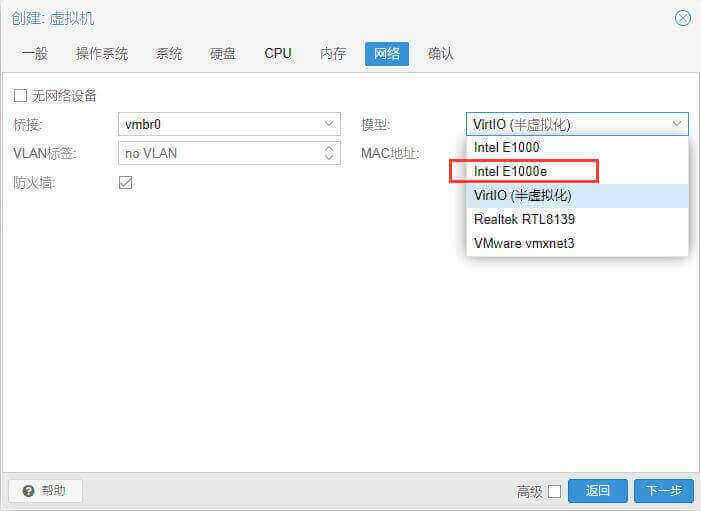Select VirtIO (半虚拟化) in the list
701x511 pixels.
click(577, 196)
